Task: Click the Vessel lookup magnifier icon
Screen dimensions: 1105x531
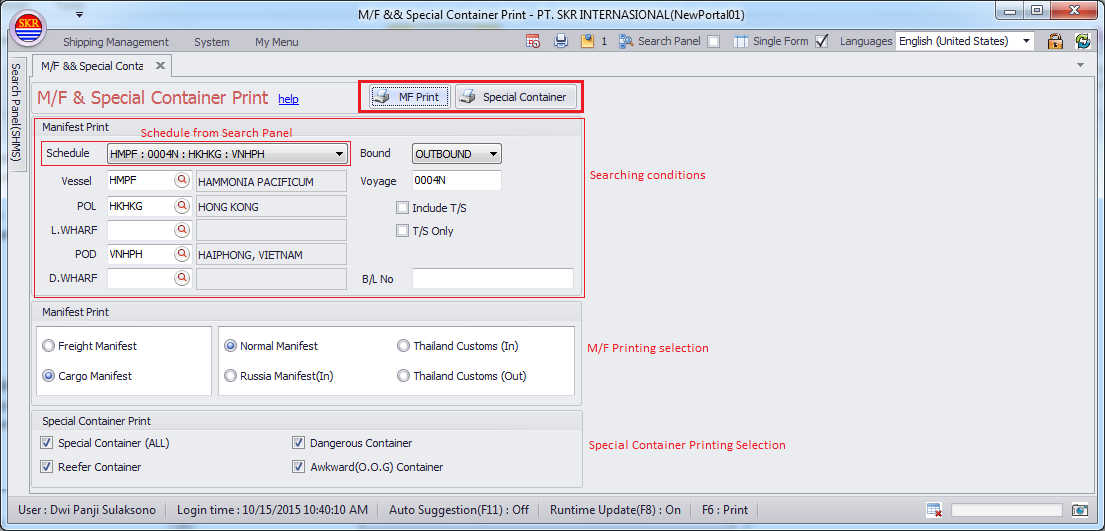Action: [182, 181]
